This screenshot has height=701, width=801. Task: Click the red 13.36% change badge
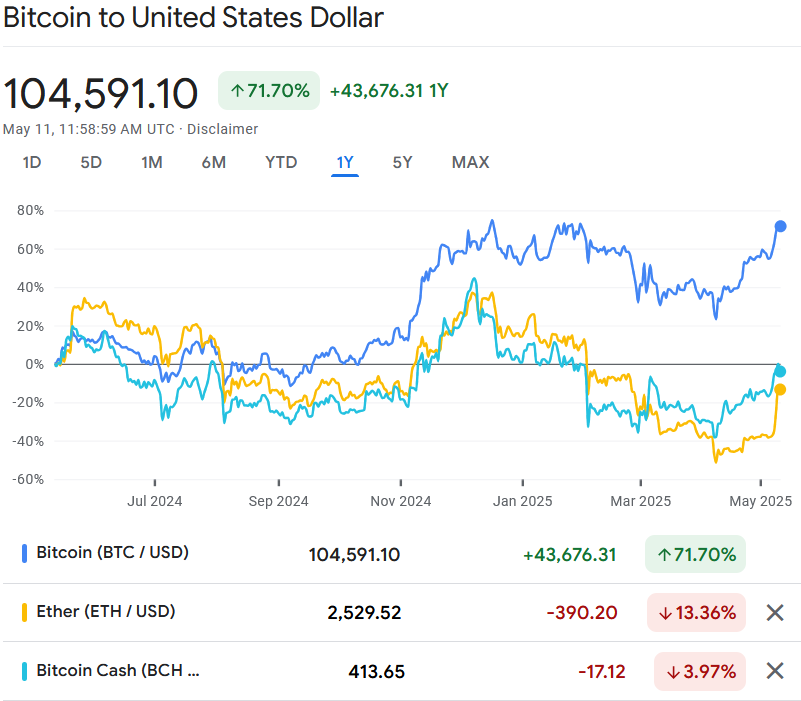pos(696,612)
